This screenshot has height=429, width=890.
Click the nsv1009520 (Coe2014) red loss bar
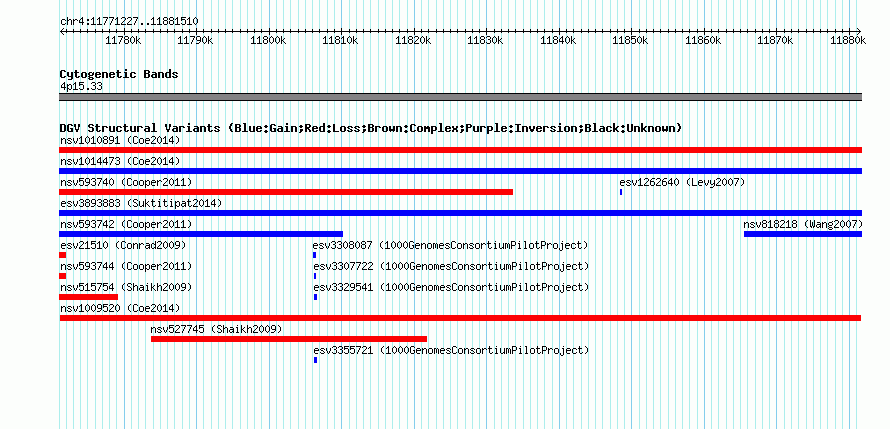[x=460, y=318]
